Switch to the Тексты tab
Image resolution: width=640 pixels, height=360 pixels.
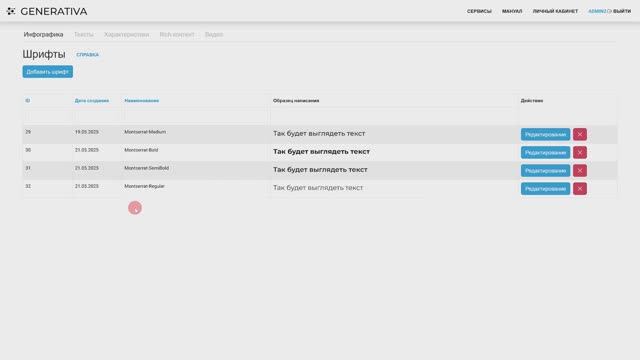pos(84,35)
